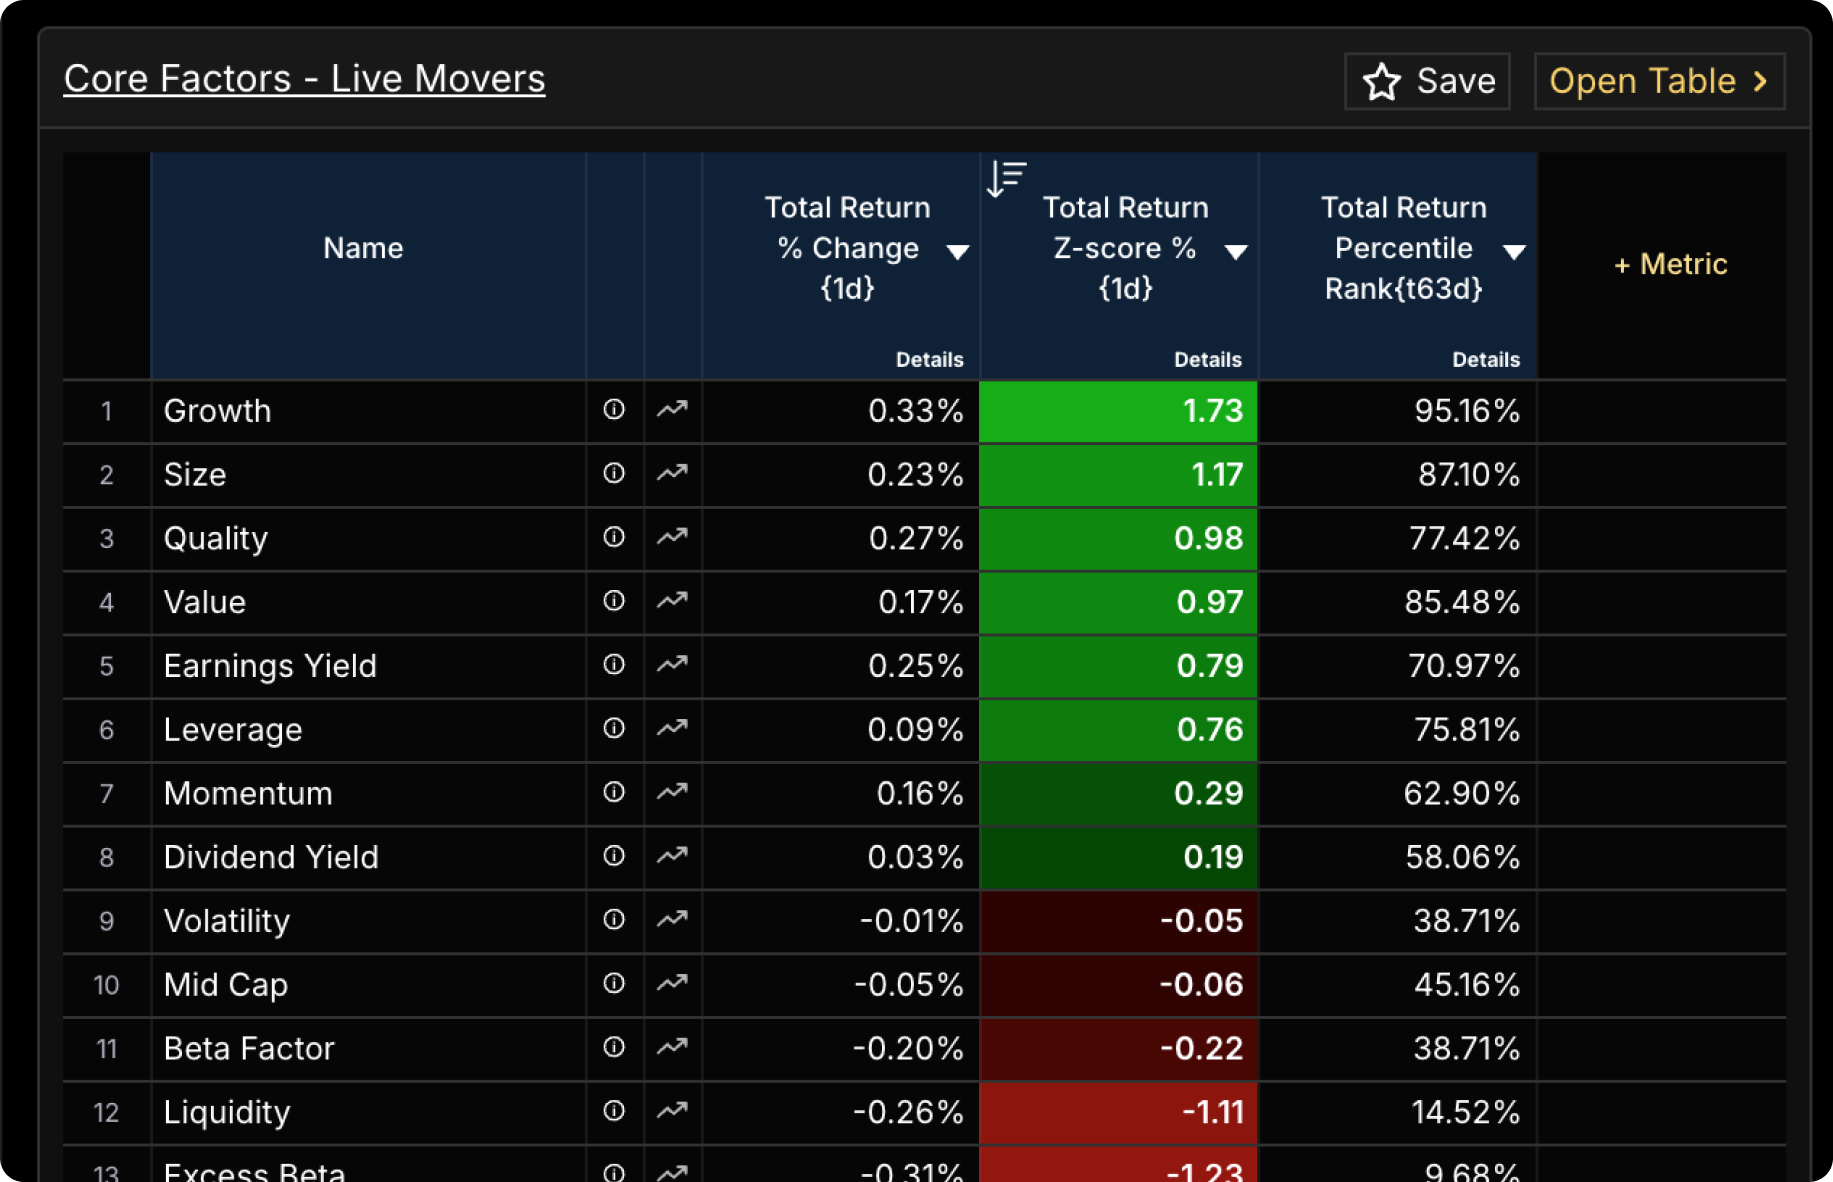Image resolution: width=1833 pixels, height=1182 pixels.
Task: Open the trend chart icon for Mid Cap
Action: tap(672, 983)
